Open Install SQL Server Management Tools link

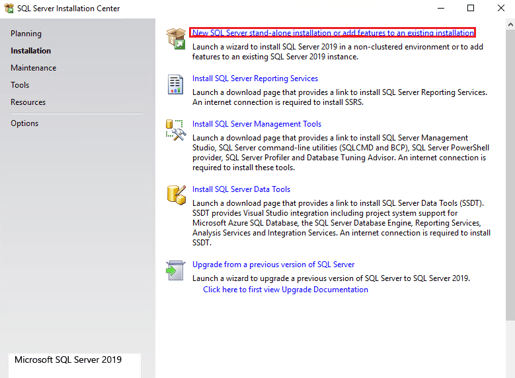[257, 124]
